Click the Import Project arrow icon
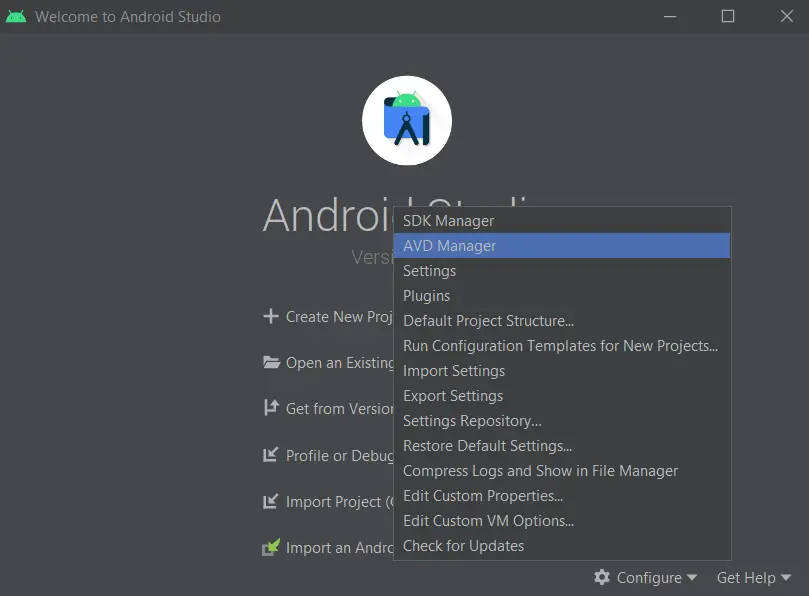The image size is (809, 596). 271,501
